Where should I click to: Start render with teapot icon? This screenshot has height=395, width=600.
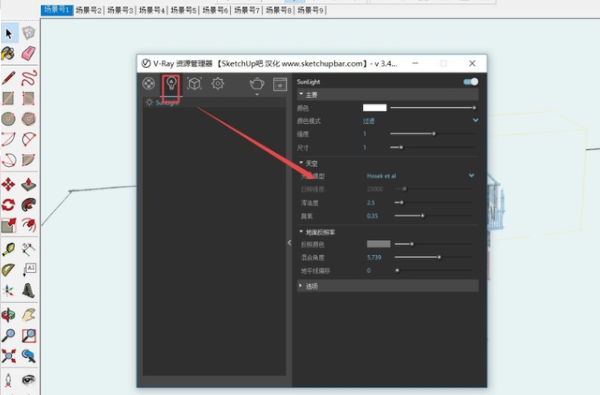(x=257, y=83)
